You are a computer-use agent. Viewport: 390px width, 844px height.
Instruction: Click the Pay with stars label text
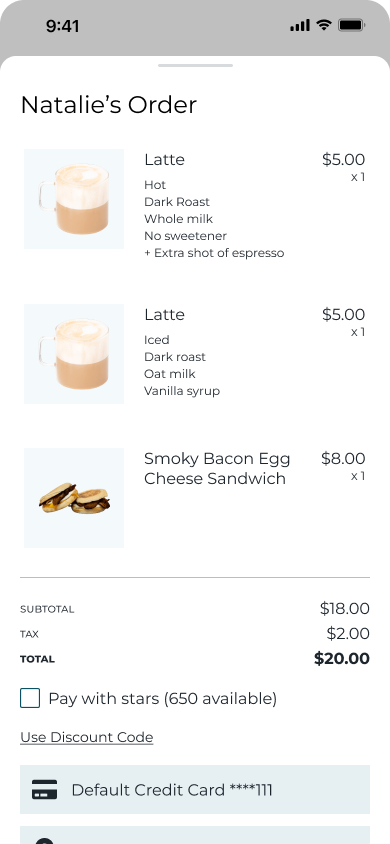pyautogui.click(x=162, y=699)
